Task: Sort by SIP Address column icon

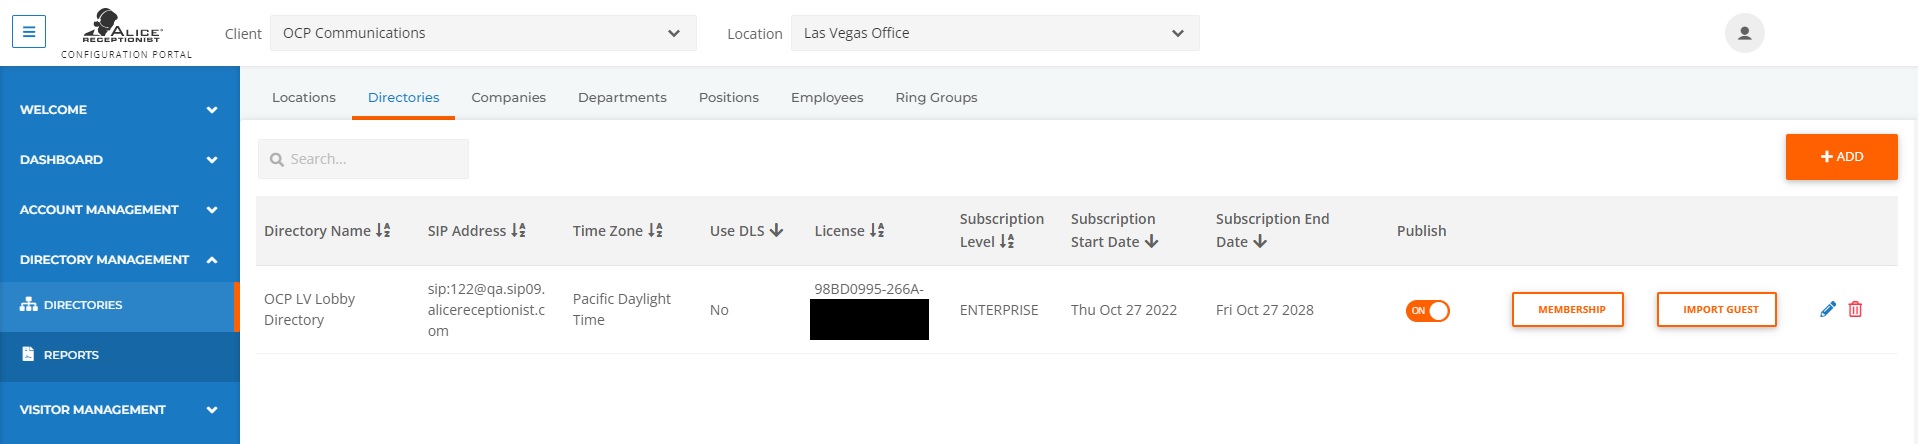Action: [518, 230]
